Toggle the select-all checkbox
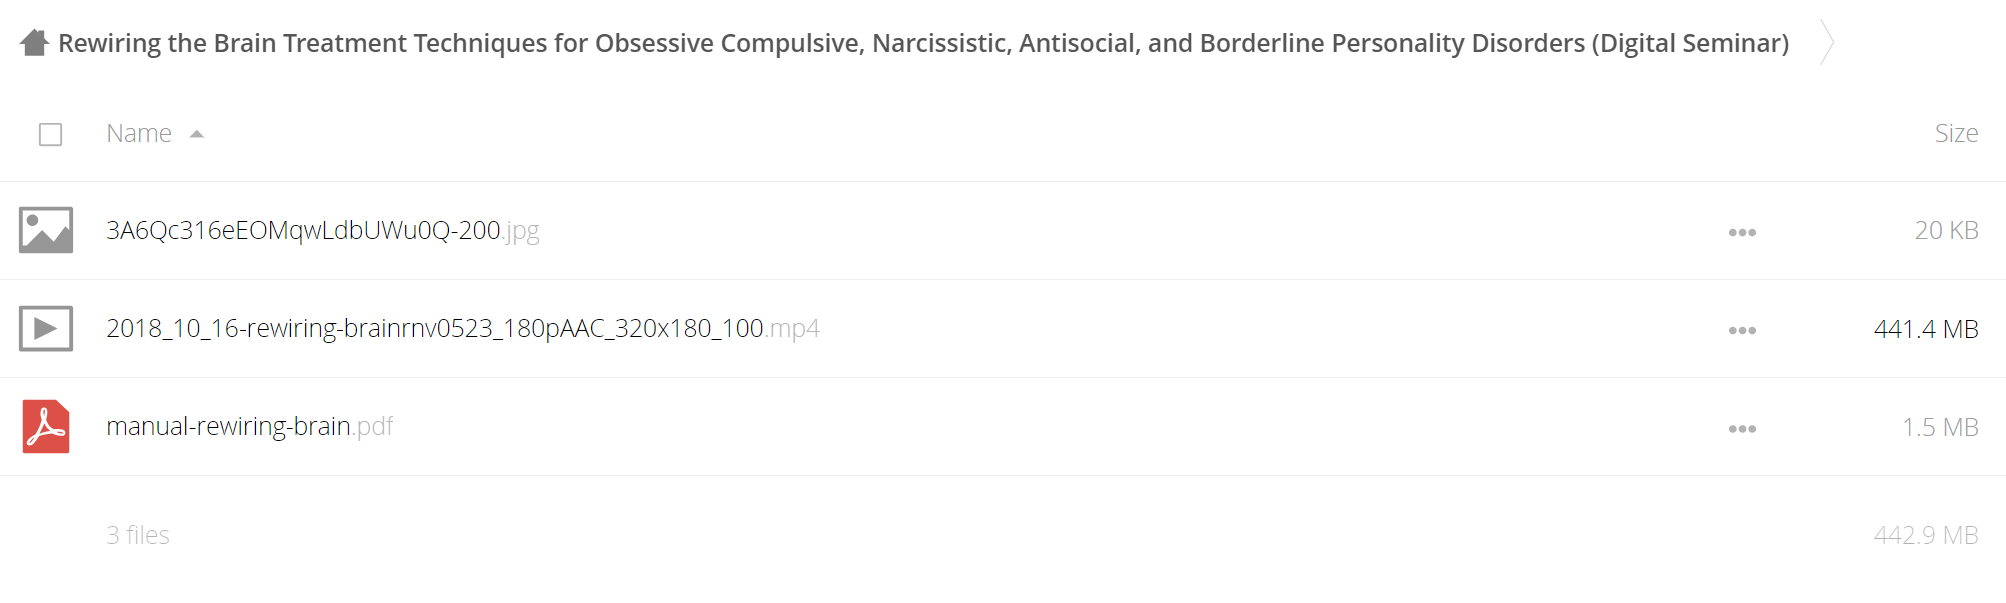 pos(50,134)
